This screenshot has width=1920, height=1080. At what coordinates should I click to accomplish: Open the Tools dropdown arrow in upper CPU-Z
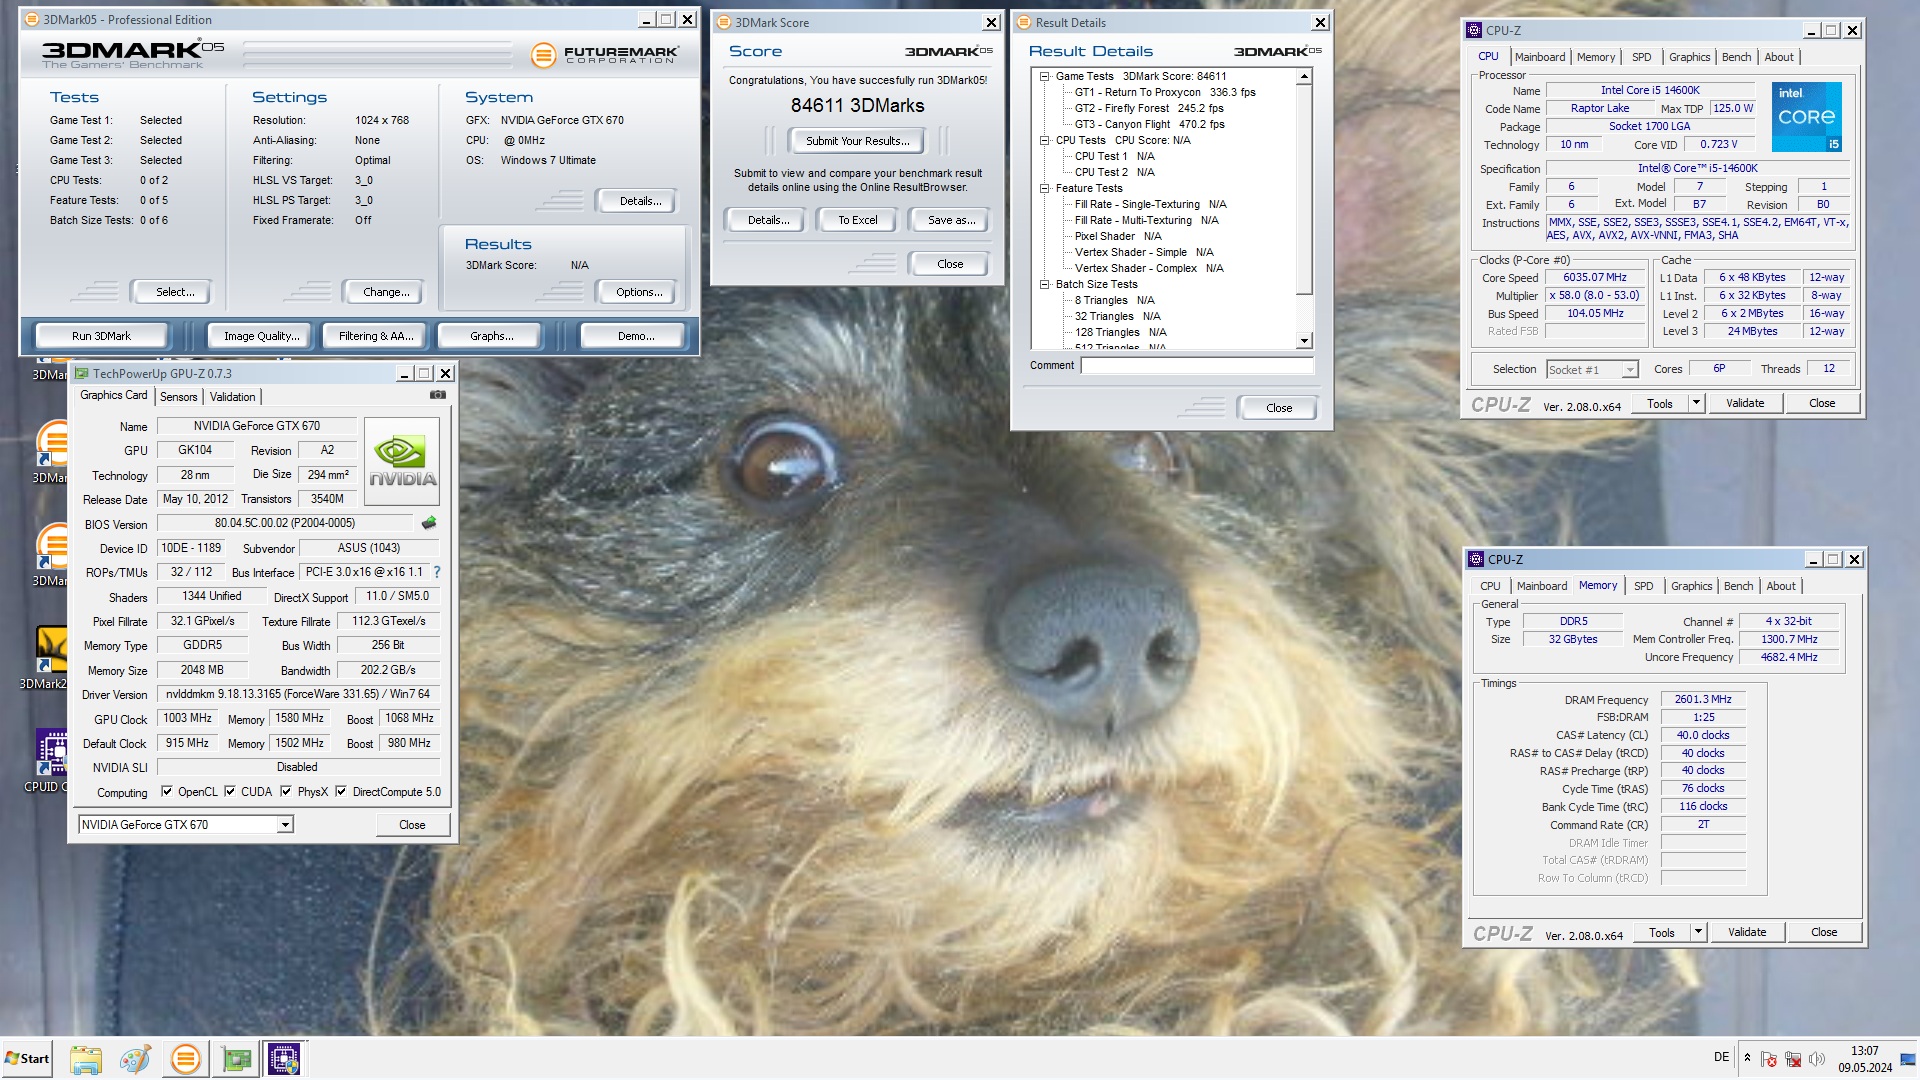click(x=1696, y=403)
